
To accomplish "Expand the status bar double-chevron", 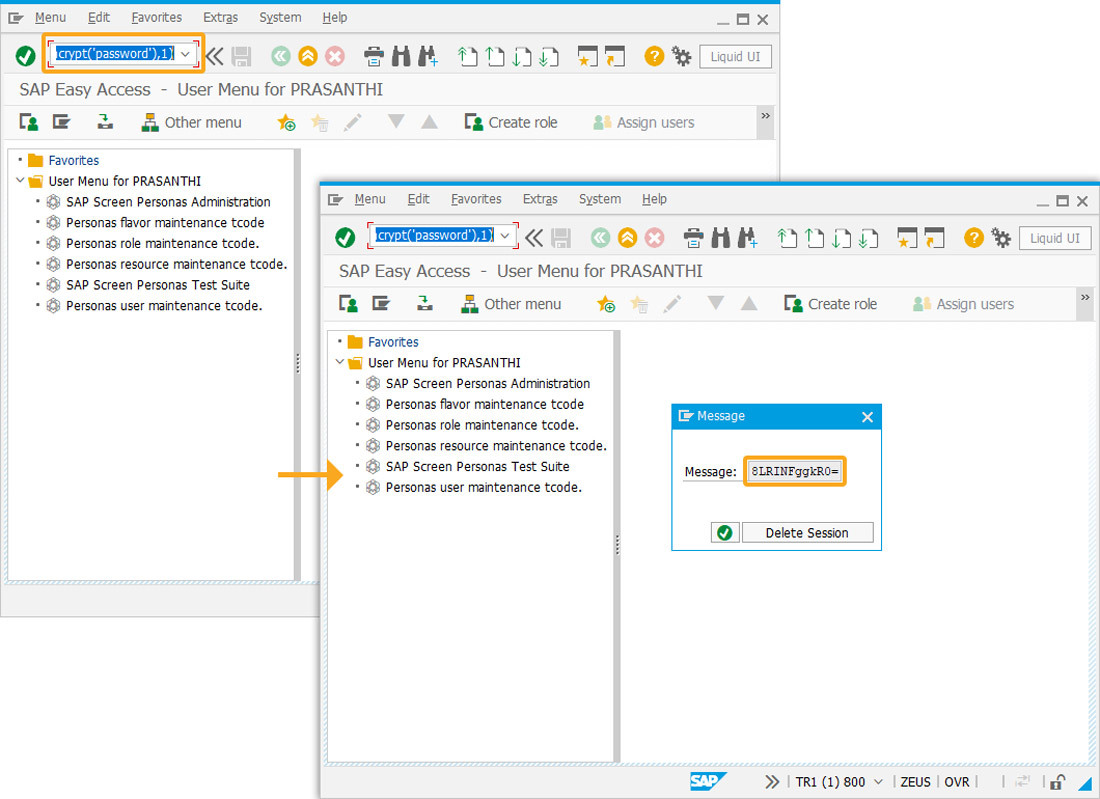I will click(x=772, y=781).
